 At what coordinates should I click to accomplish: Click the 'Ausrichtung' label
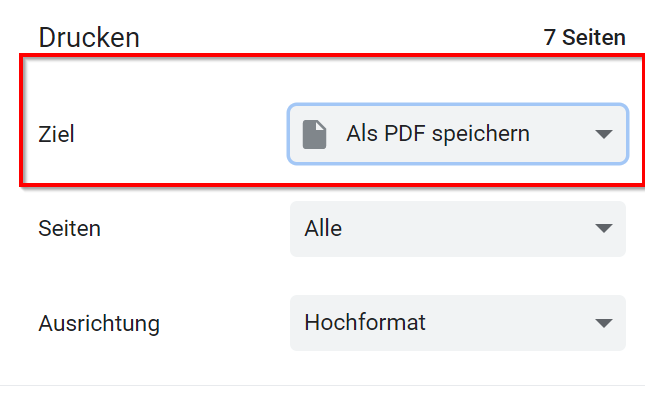99,324
